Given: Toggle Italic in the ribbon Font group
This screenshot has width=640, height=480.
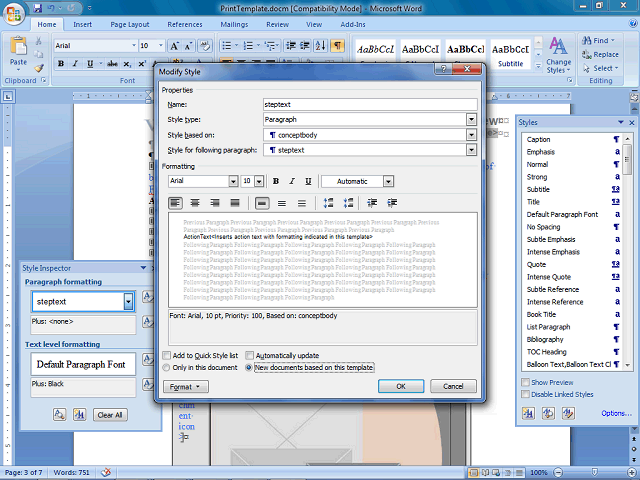Looking at the screenshot, I should pyautogui.click(x=75, y=64).
